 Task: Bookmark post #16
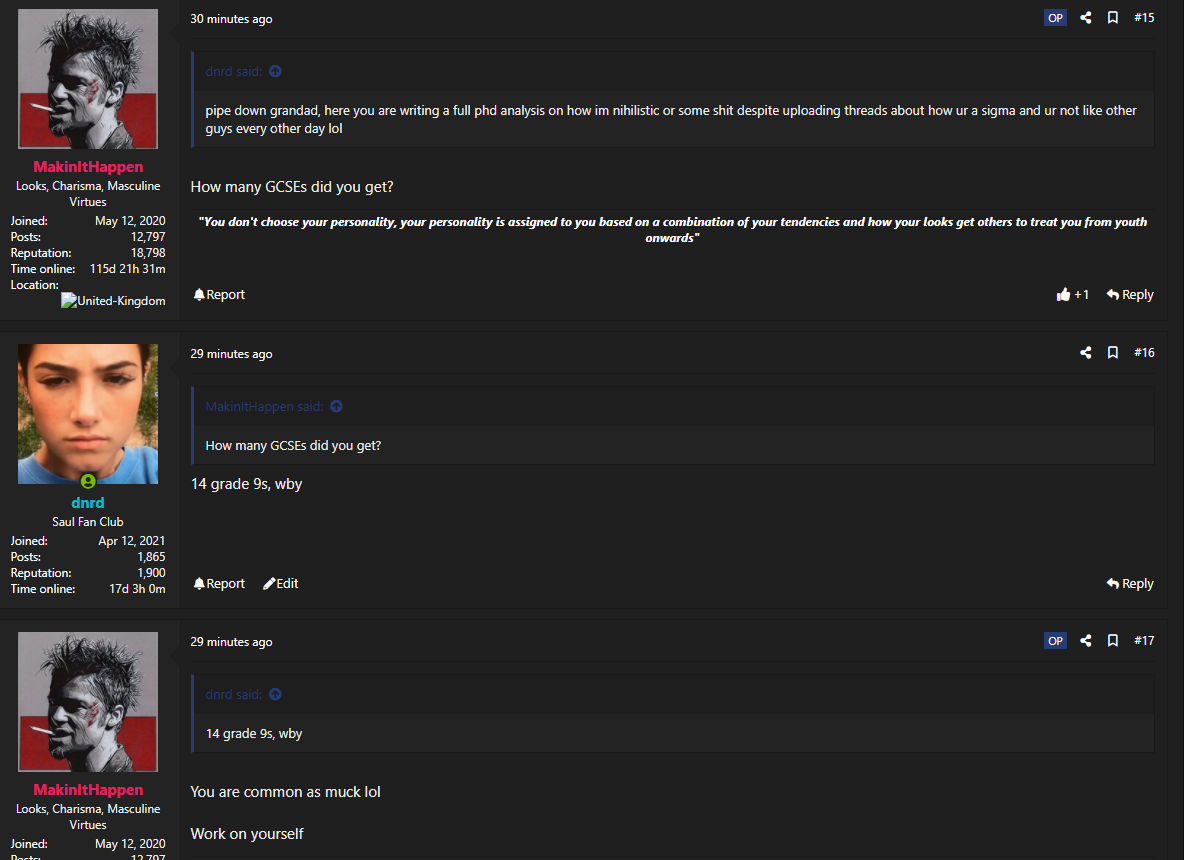click(1112, 353)
